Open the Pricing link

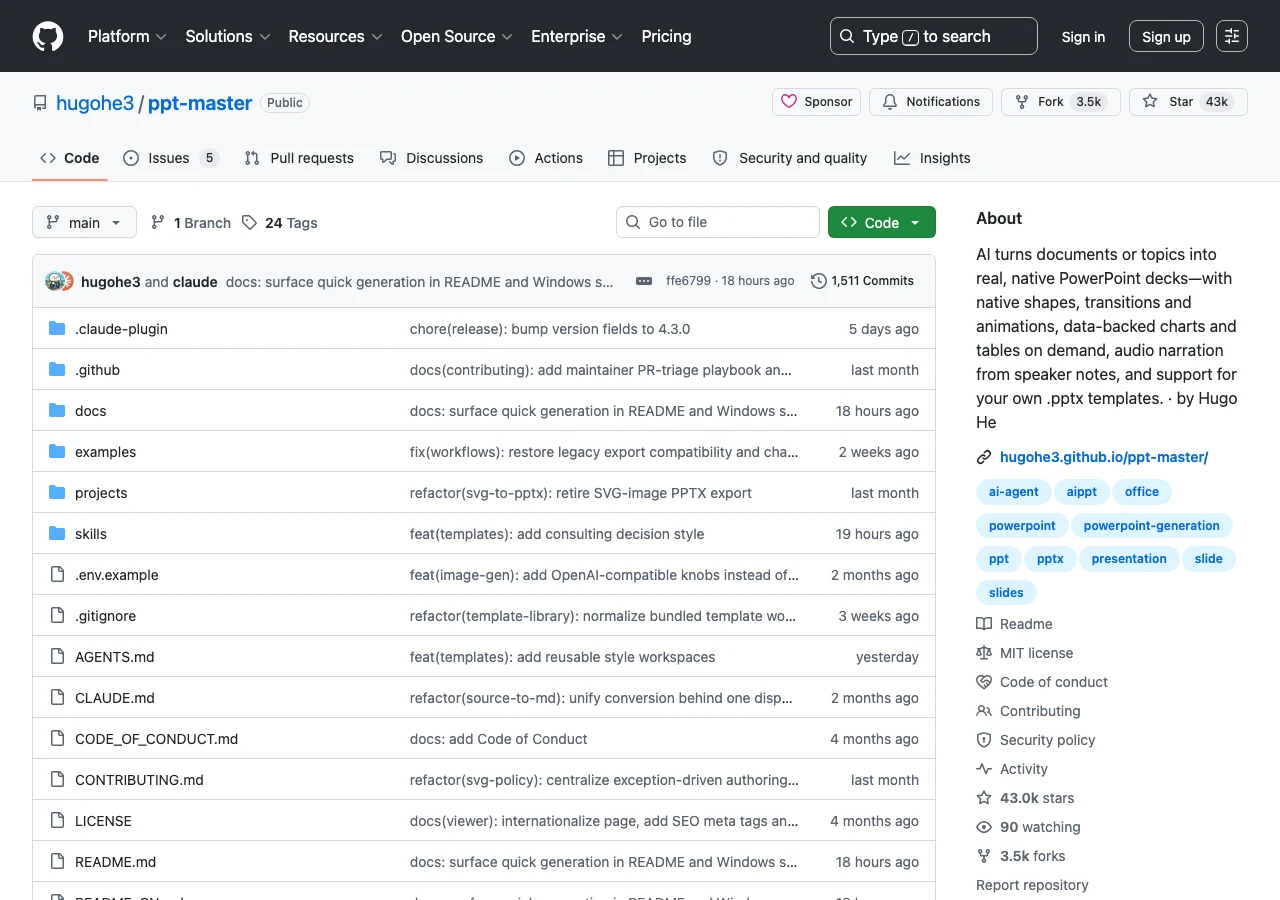pyautogui.click(x=666, y=36)
